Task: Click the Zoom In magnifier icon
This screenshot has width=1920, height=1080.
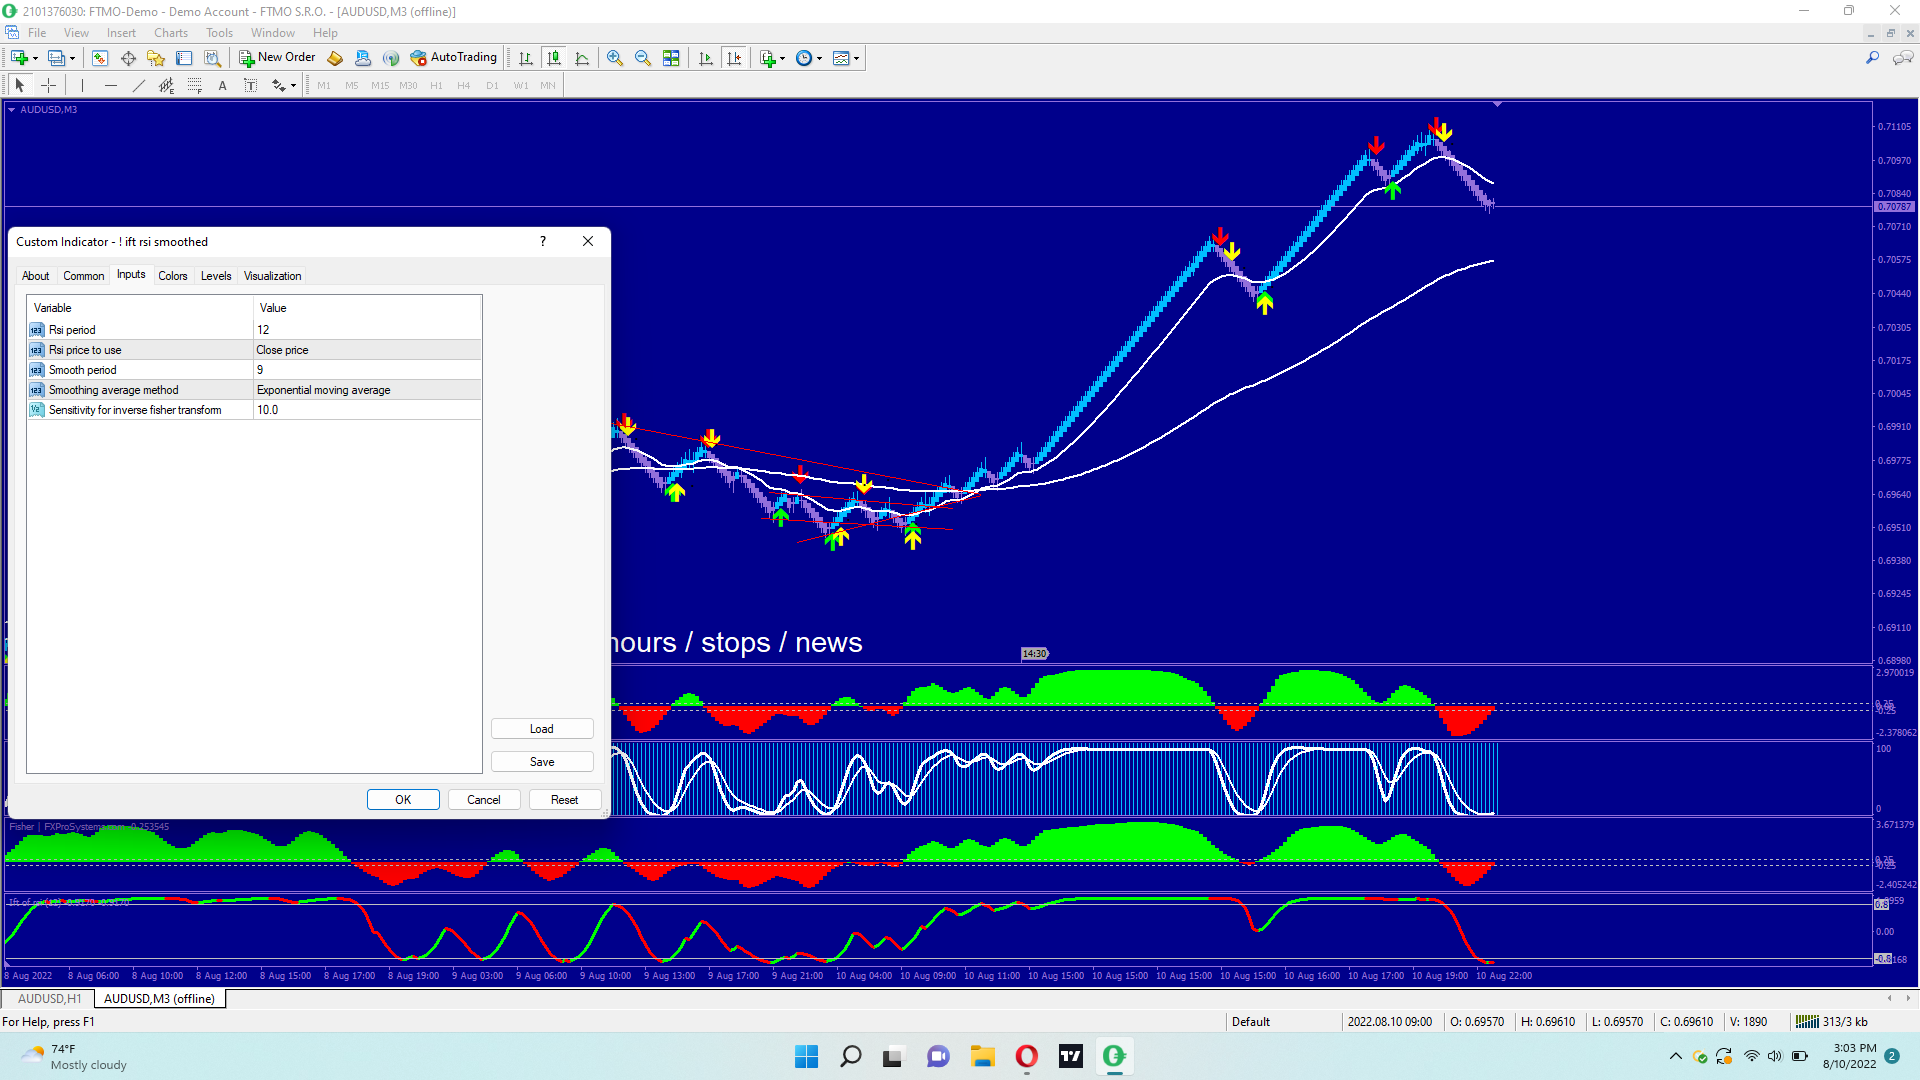Action: click(x=615, y=58)
